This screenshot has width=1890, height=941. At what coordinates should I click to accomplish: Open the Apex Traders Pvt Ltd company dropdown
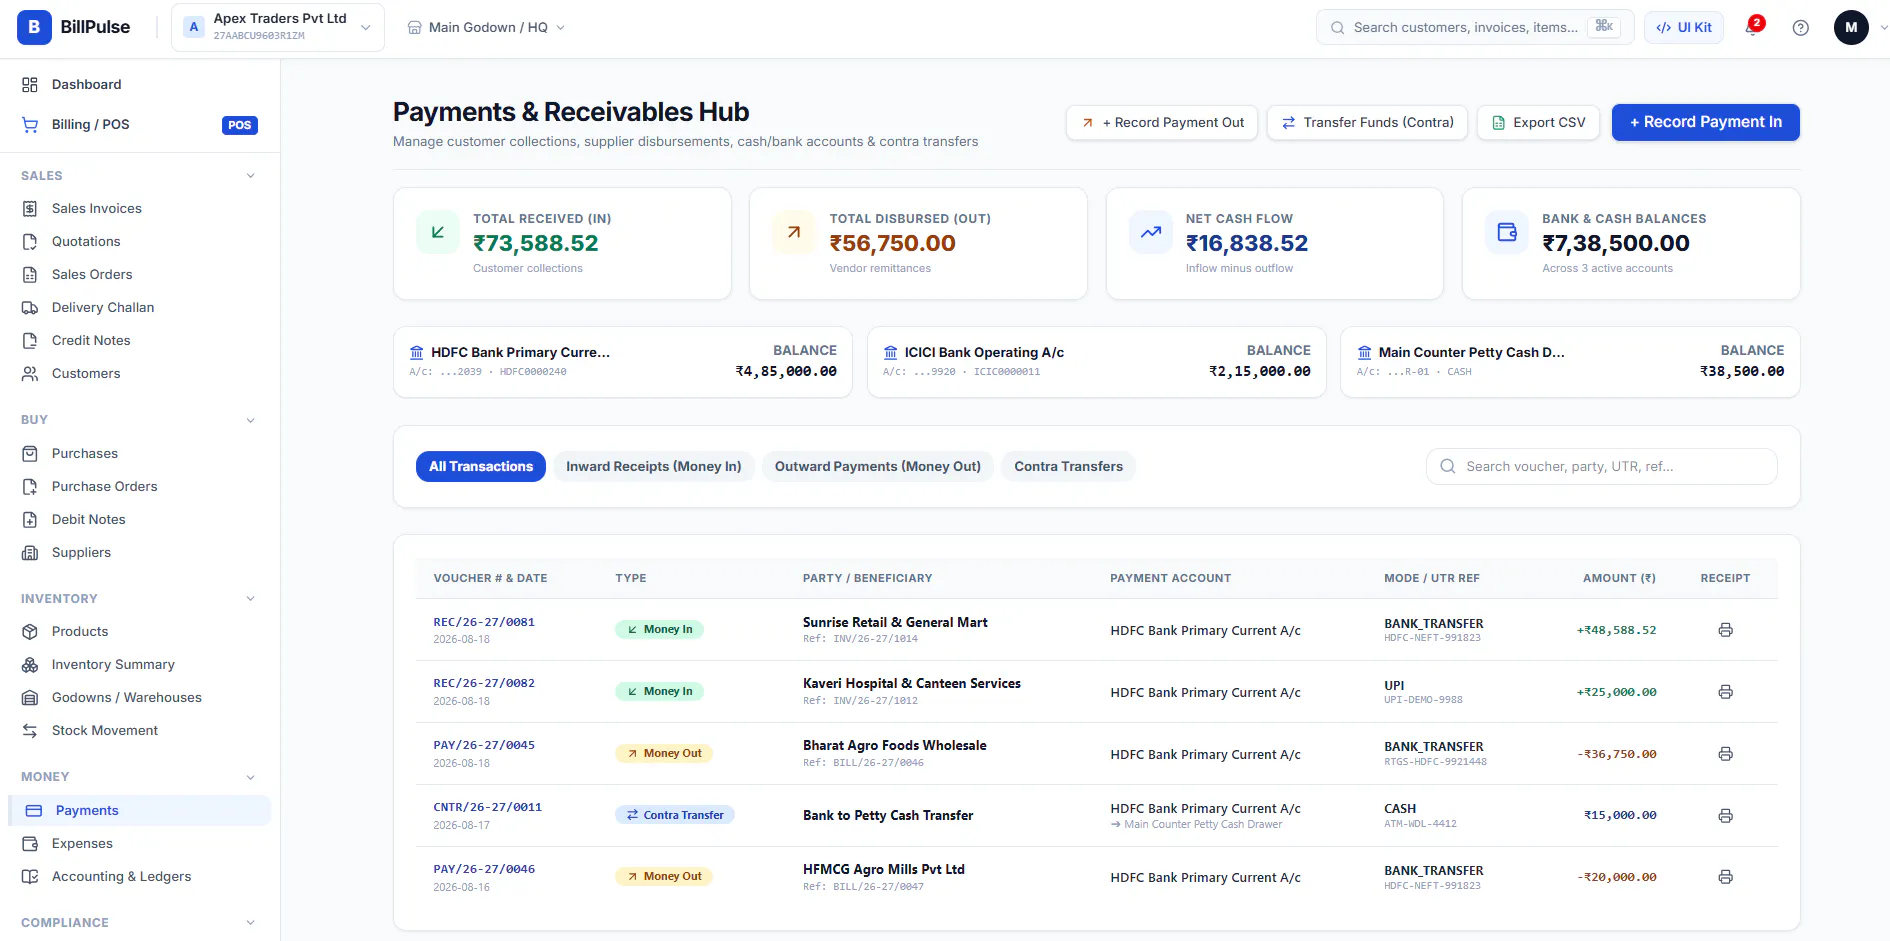click(278, 27)
